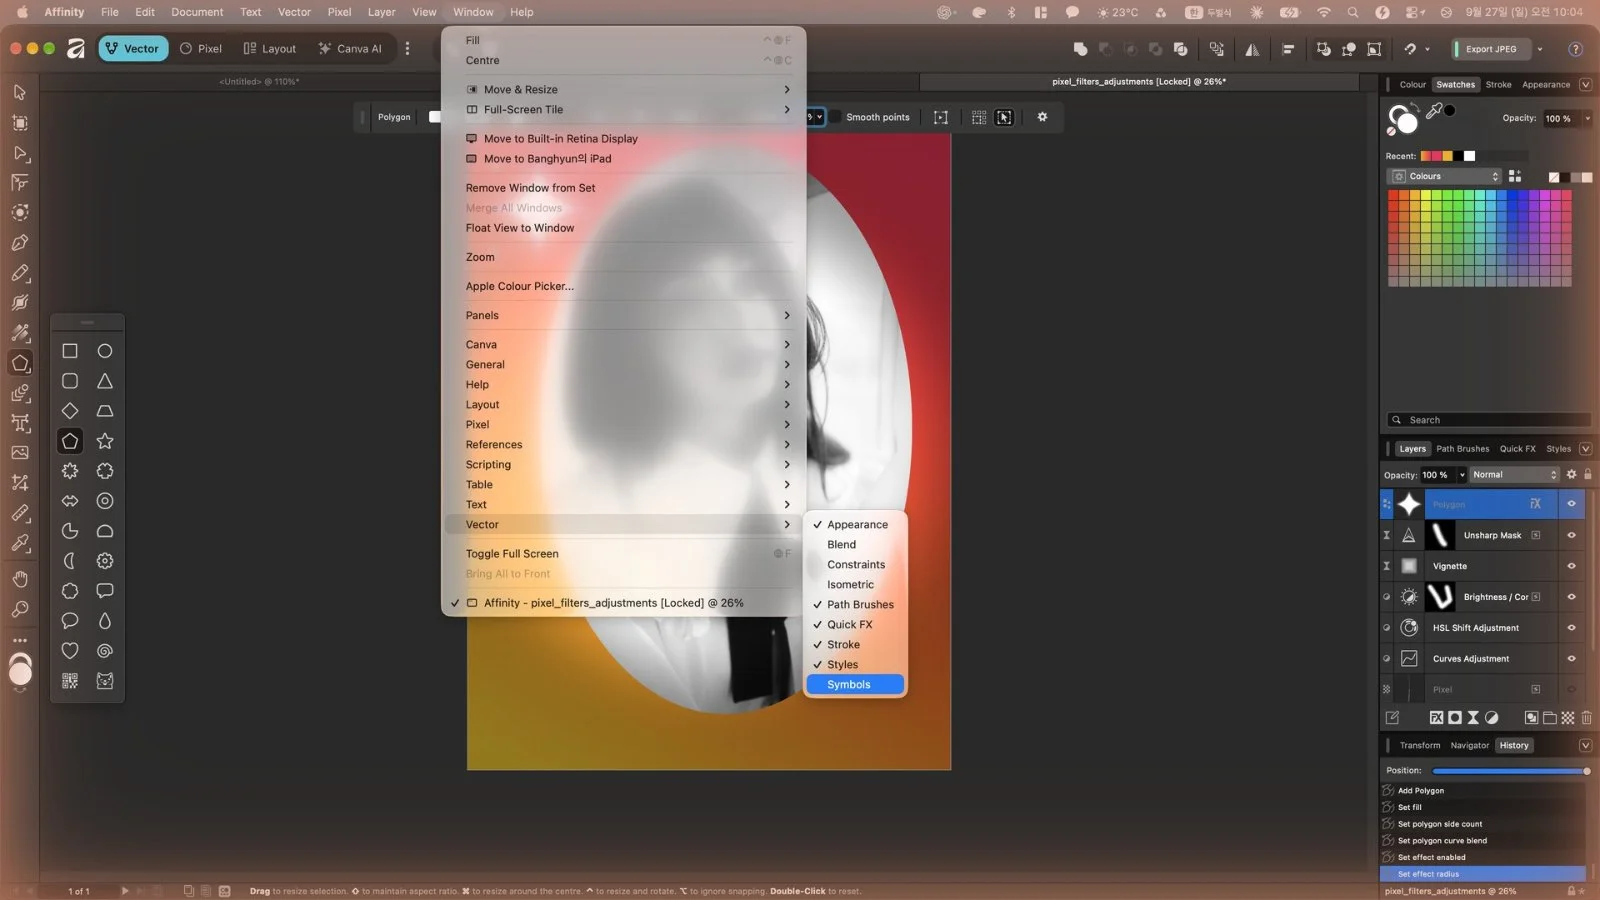Open Export JPEG dropdown arrow
Image resolution: width=1600 pixels, height=900 pixels.
click(1540, 49)
